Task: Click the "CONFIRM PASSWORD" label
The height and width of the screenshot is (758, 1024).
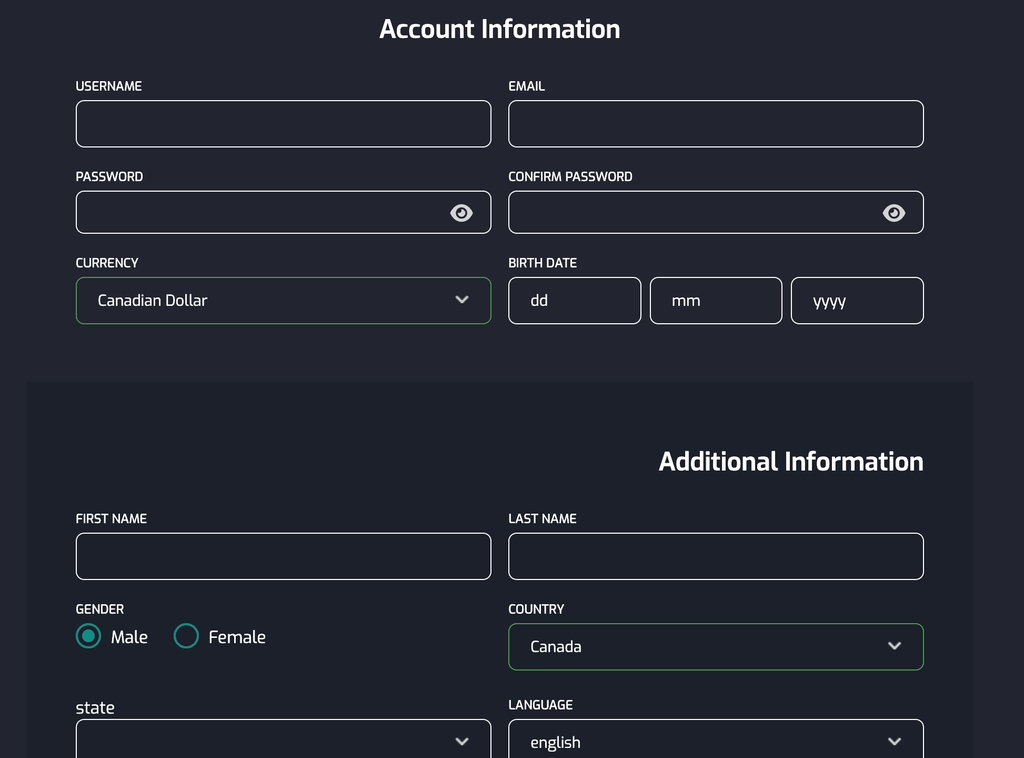Action: click(x=570, y=177)
